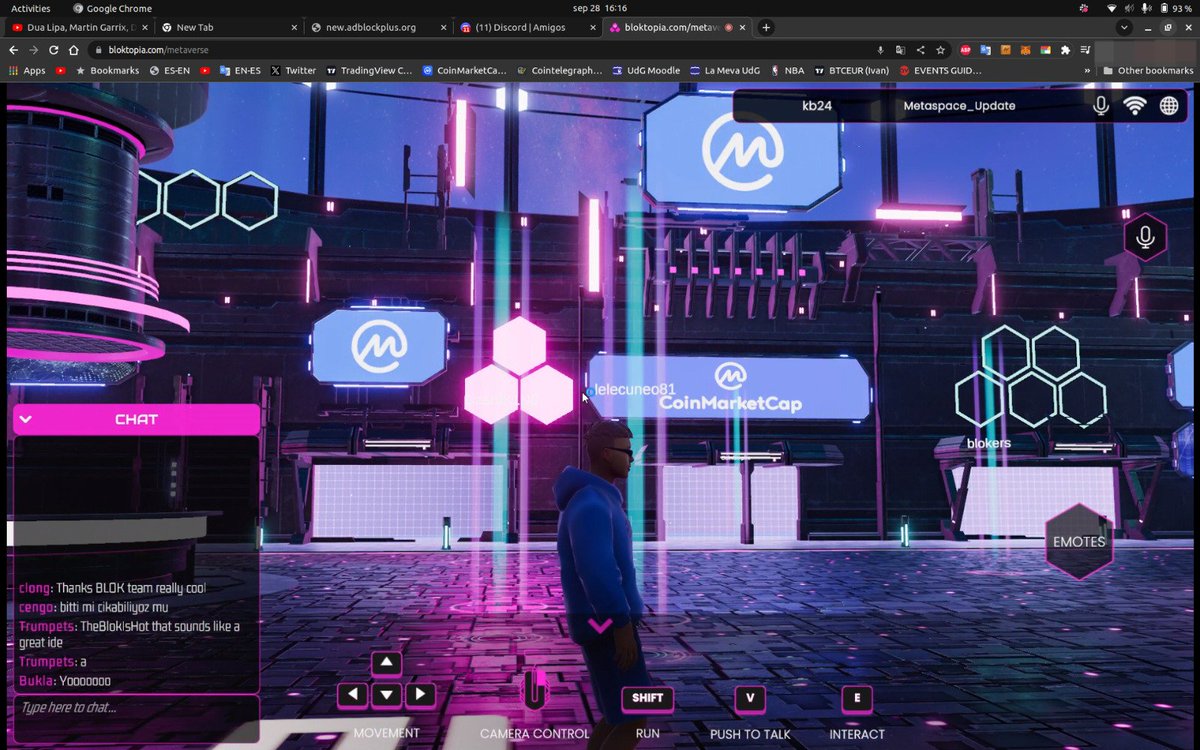Open the EMOTES hexagon menu
The width and height of the screenshot is (1200, 750).
[x=1079, y=542]
